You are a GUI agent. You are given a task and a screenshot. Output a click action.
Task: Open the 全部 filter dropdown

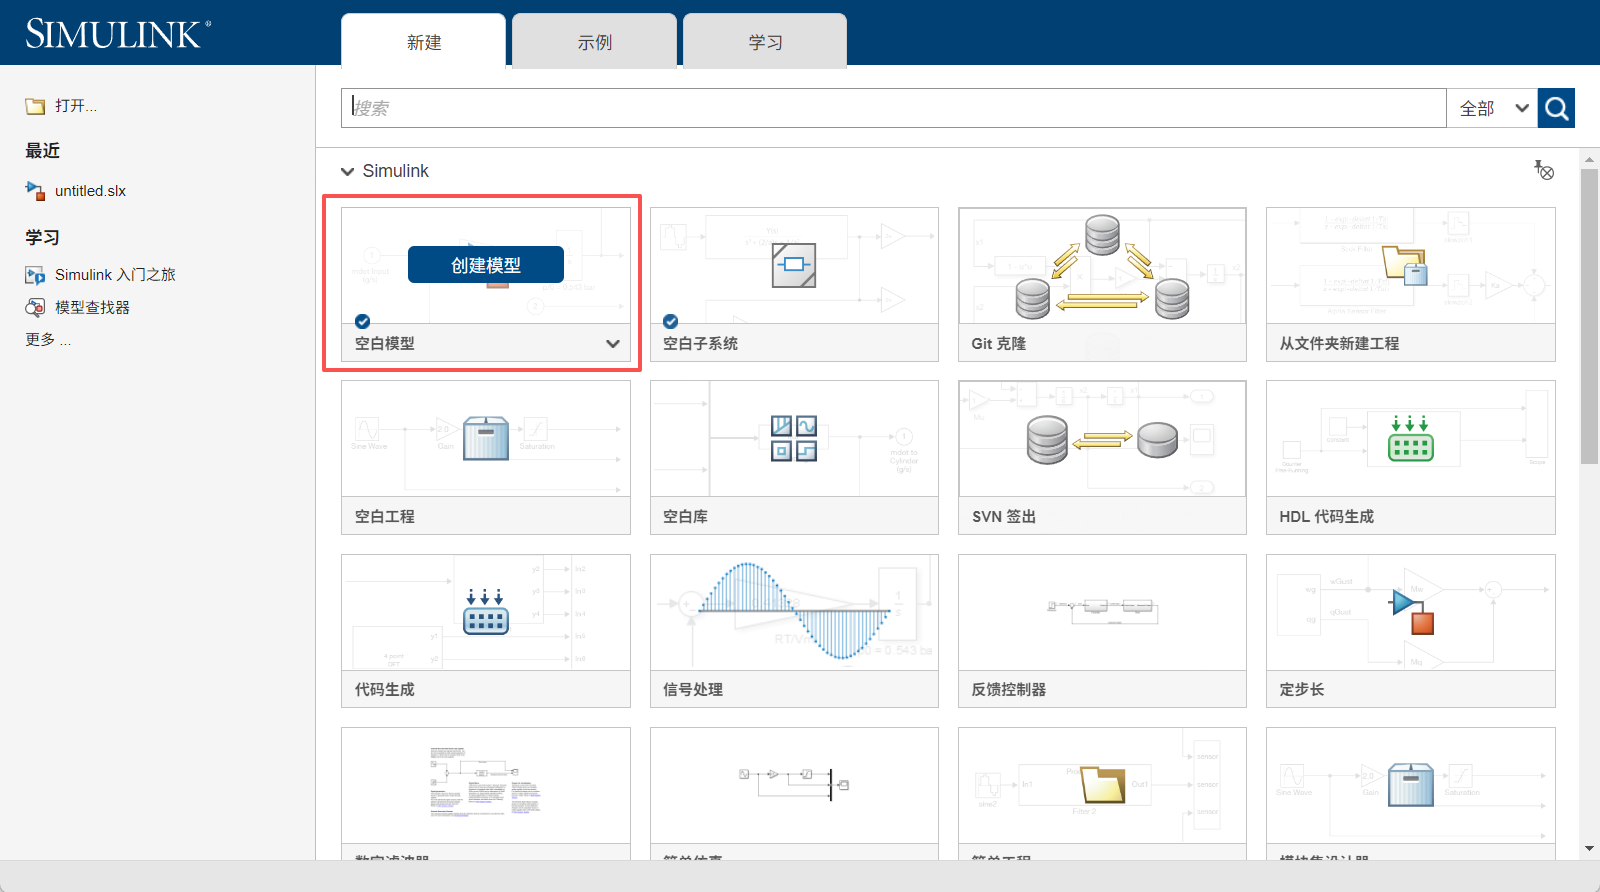(1492, 108)
